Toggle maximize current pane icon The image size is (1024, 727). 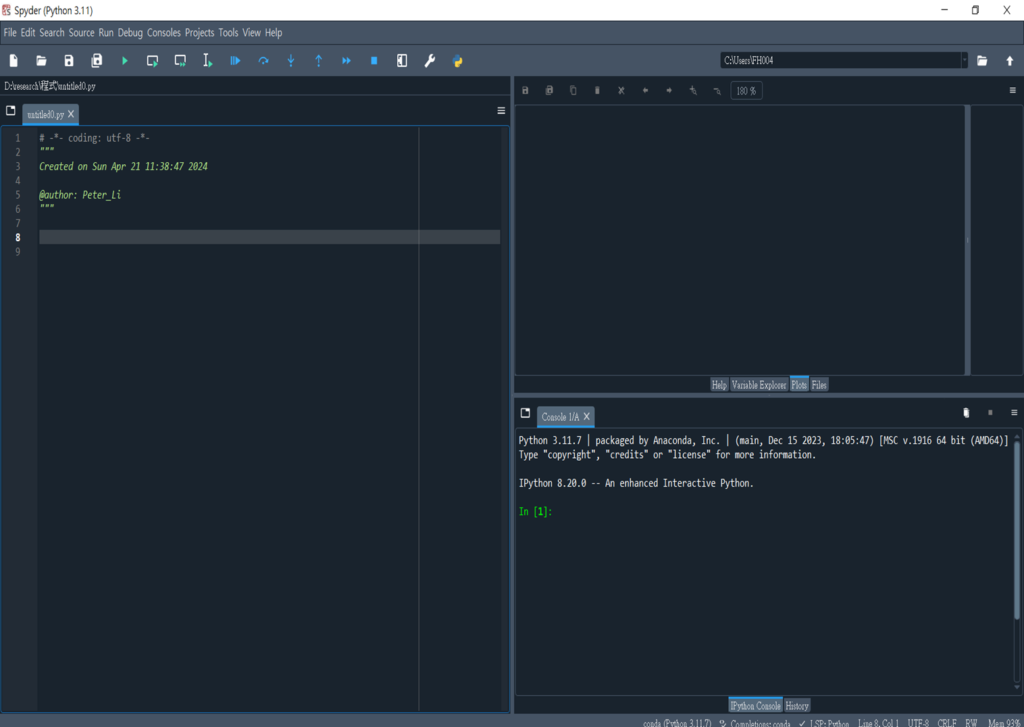402,61
